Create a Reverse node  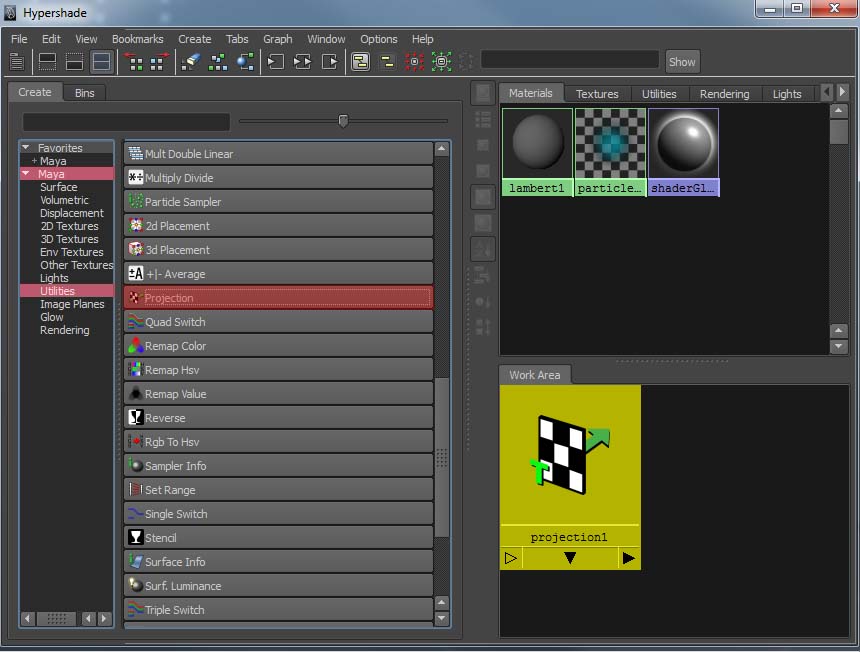coord(279,418)
